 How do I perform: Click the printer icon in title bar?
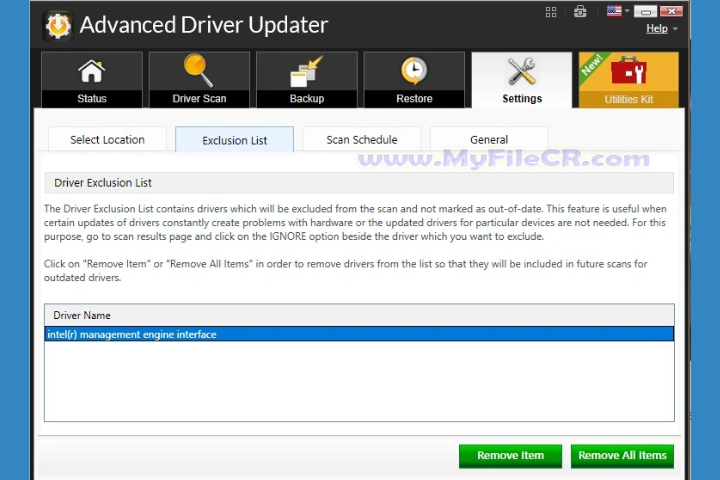(x=580, y=11)
